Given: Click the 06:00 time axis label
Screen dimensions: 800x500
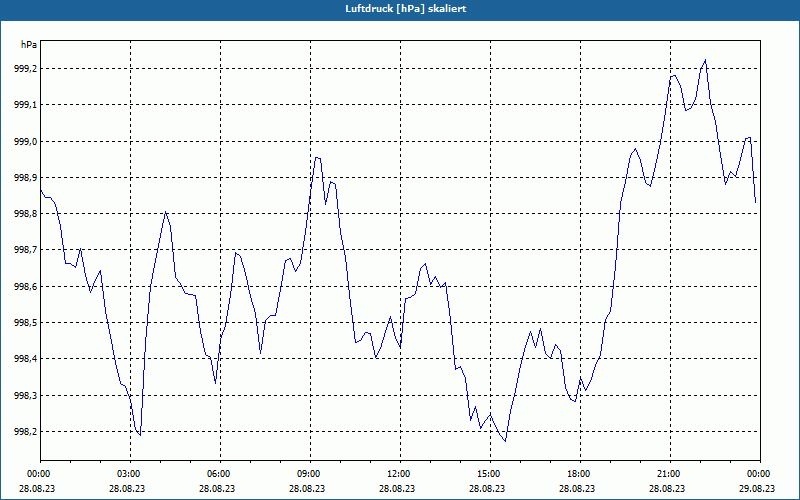Looking at the screenshot, I should (x=220, y=474).
